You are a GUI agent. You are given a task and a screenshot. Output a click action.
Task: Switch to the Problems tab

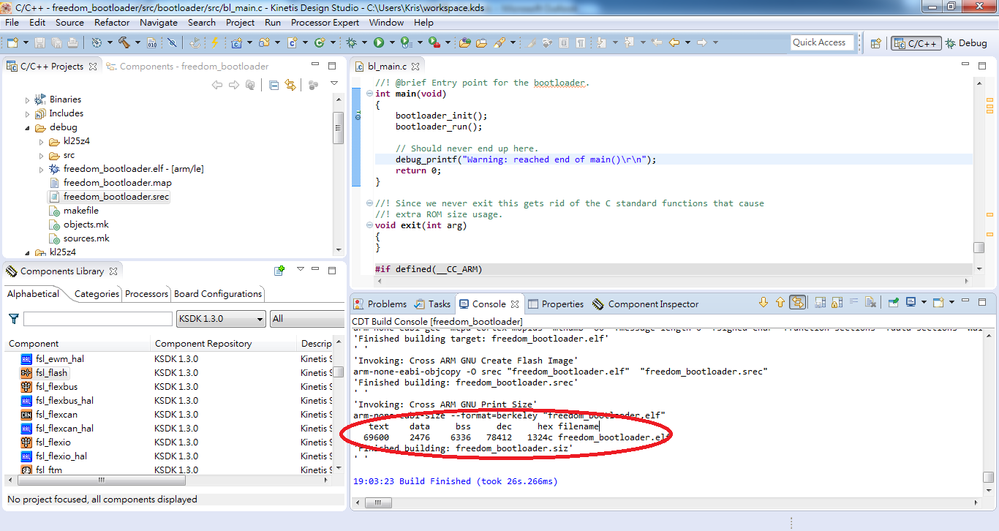(x=380, y=304)
